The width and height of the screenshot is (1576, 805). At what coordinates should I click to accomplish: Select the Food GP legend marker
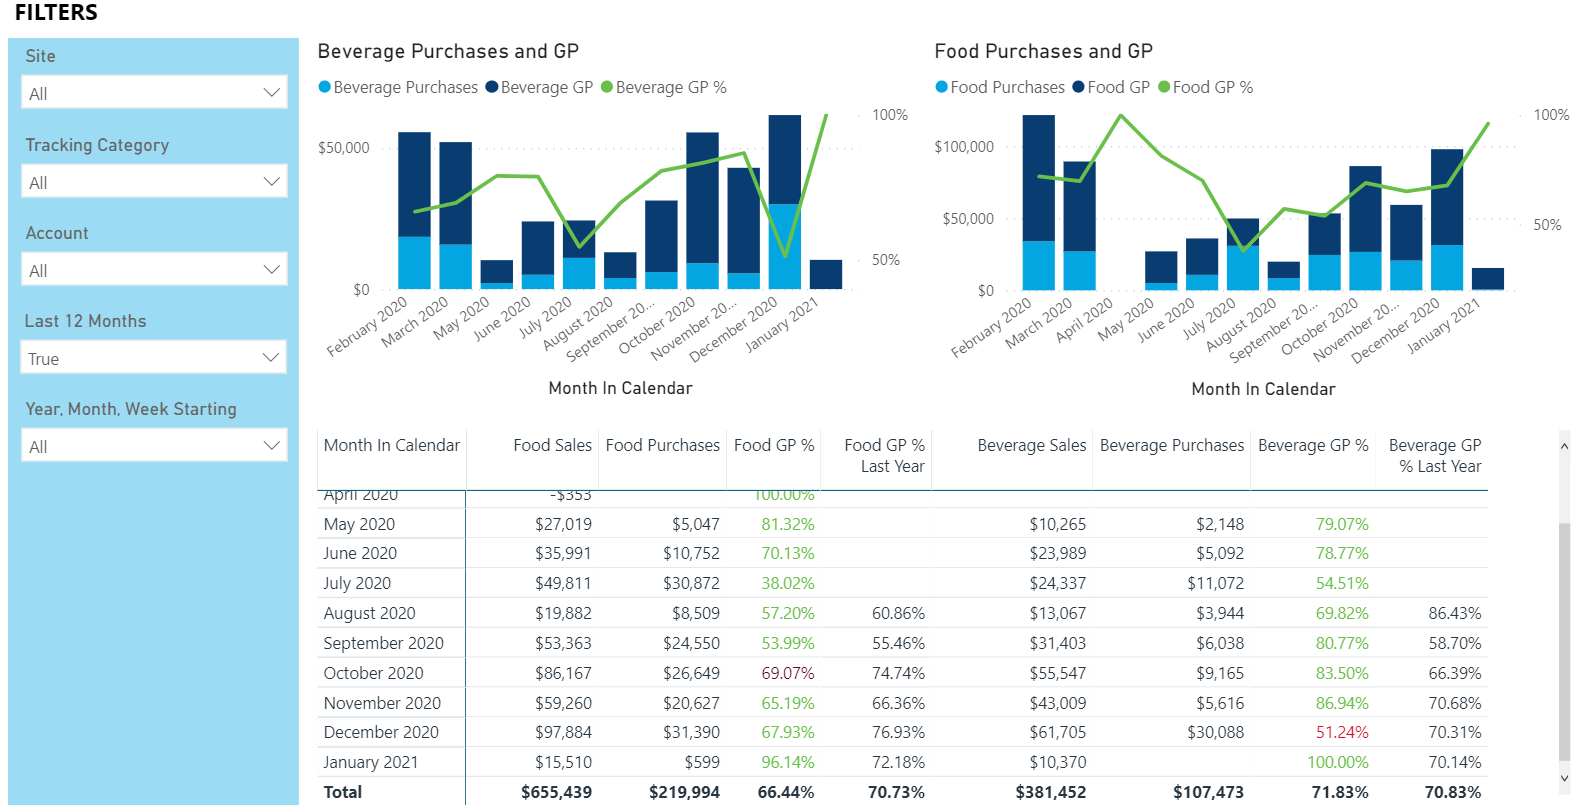(1078, 87)
